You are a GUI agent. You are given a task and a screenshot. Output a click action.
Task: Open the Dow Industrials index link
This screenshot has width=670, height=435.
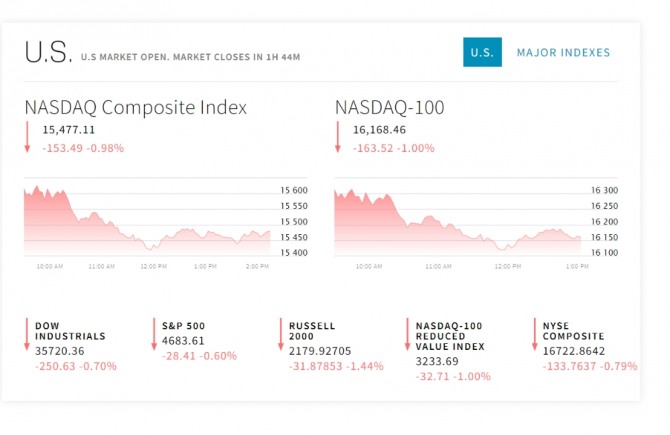(70, 331)
